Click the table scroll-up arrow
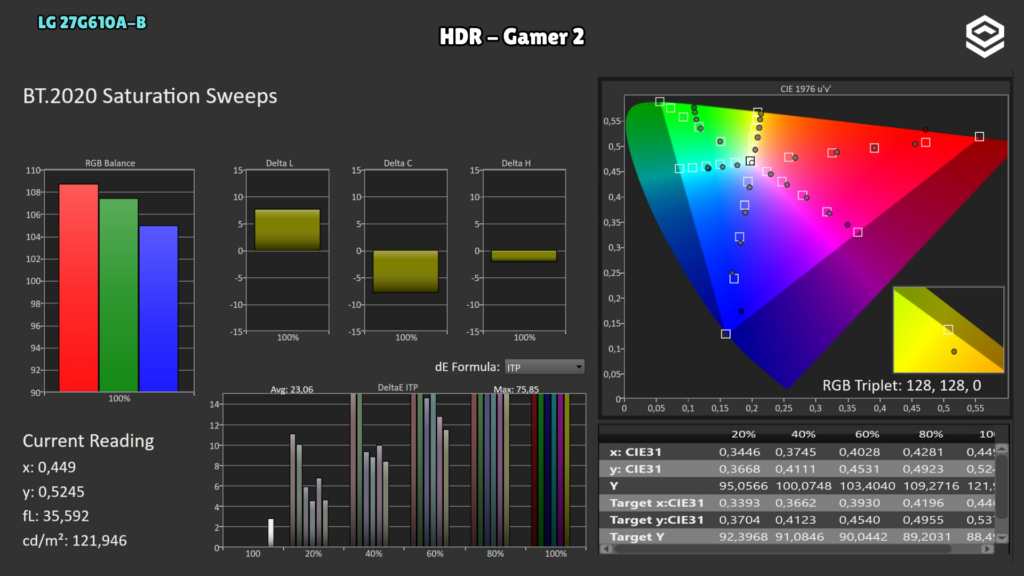This screenshot has width=1024, height=576. click(1001, 449)
